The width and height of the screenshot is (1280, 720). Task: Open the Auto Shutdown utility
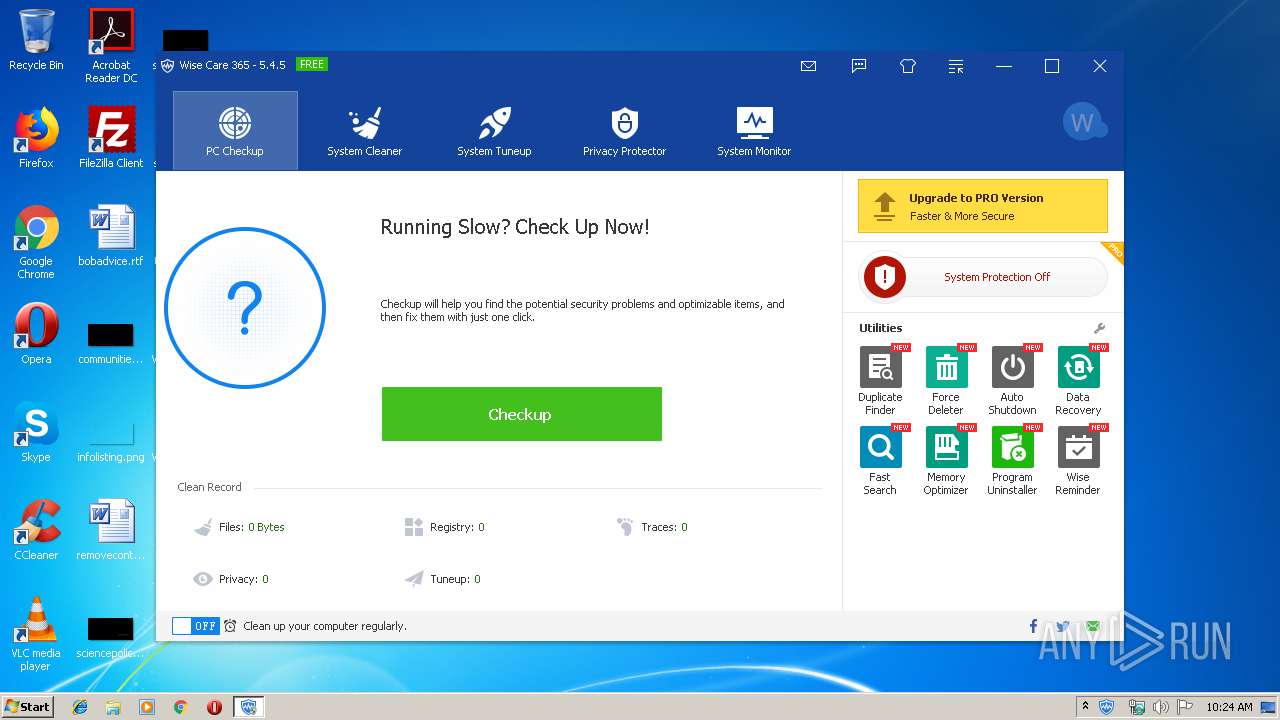coord(1012,380)
